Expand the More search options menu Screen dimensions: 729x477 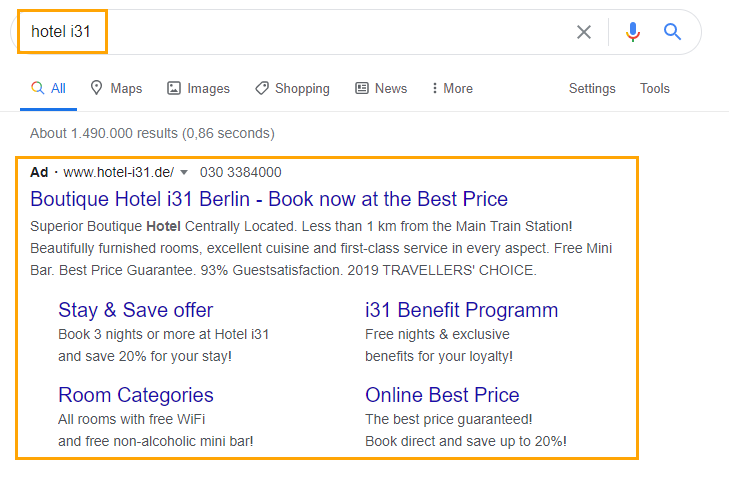[x=452, y=88]
